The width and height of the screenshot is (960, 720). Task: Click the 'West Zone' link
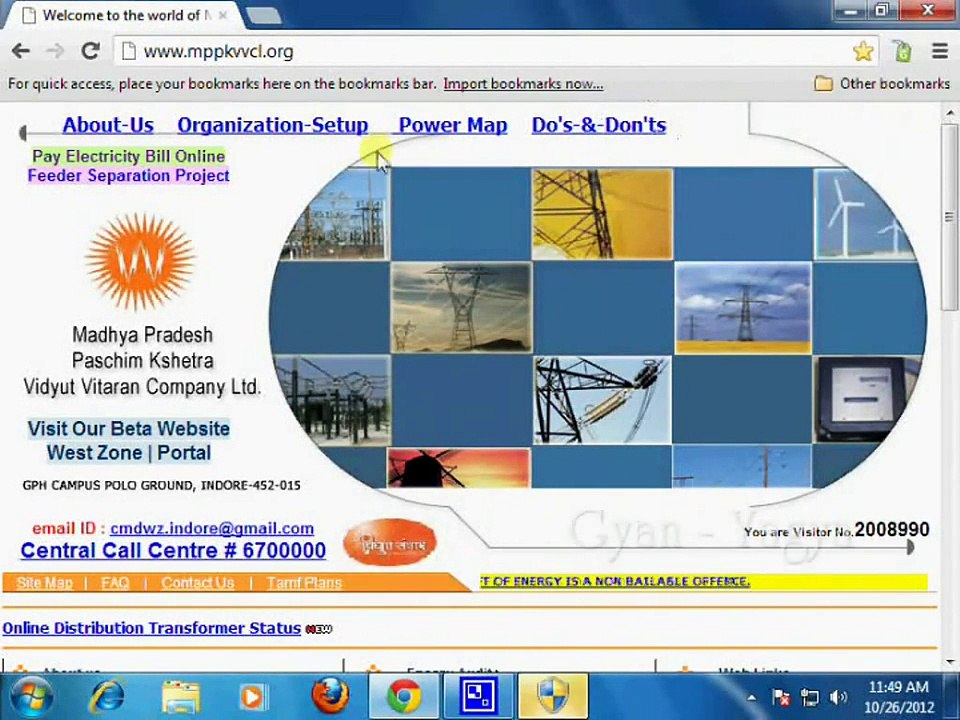point(94,453)
